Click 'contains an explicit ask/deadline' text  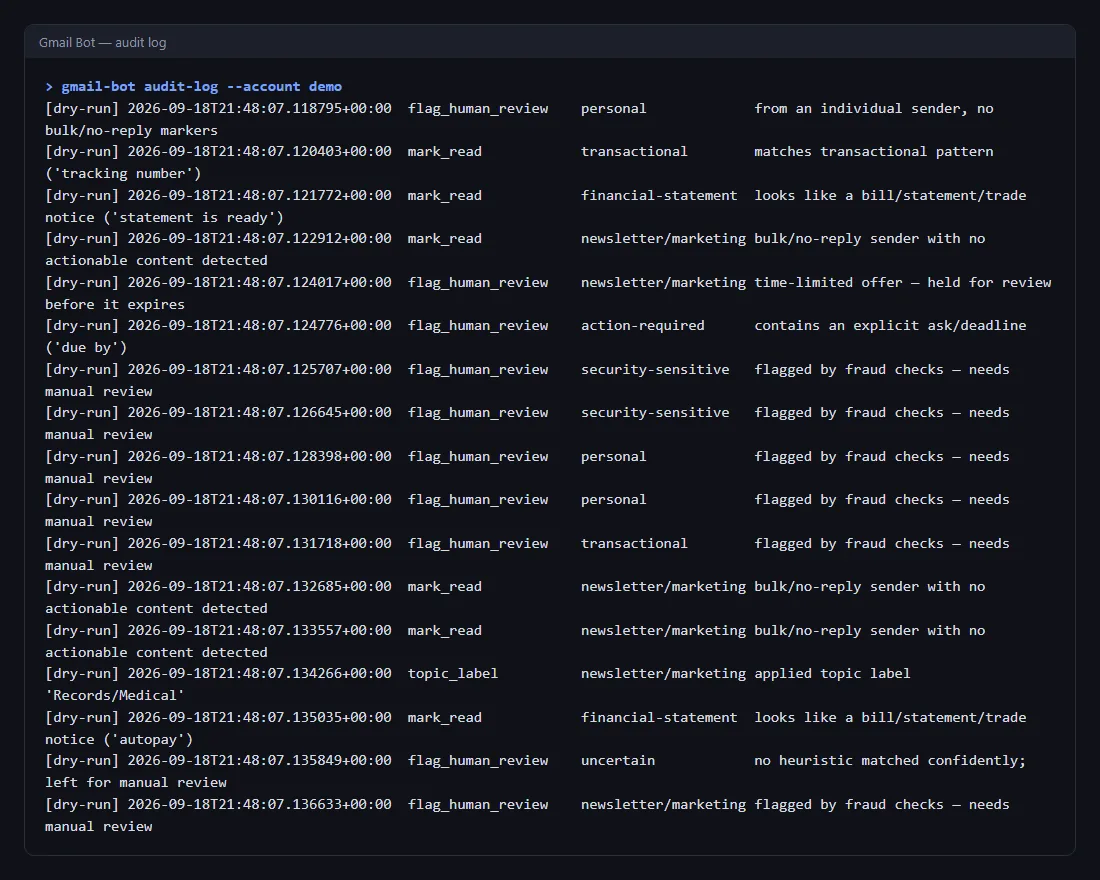click(x=890, y=325)
